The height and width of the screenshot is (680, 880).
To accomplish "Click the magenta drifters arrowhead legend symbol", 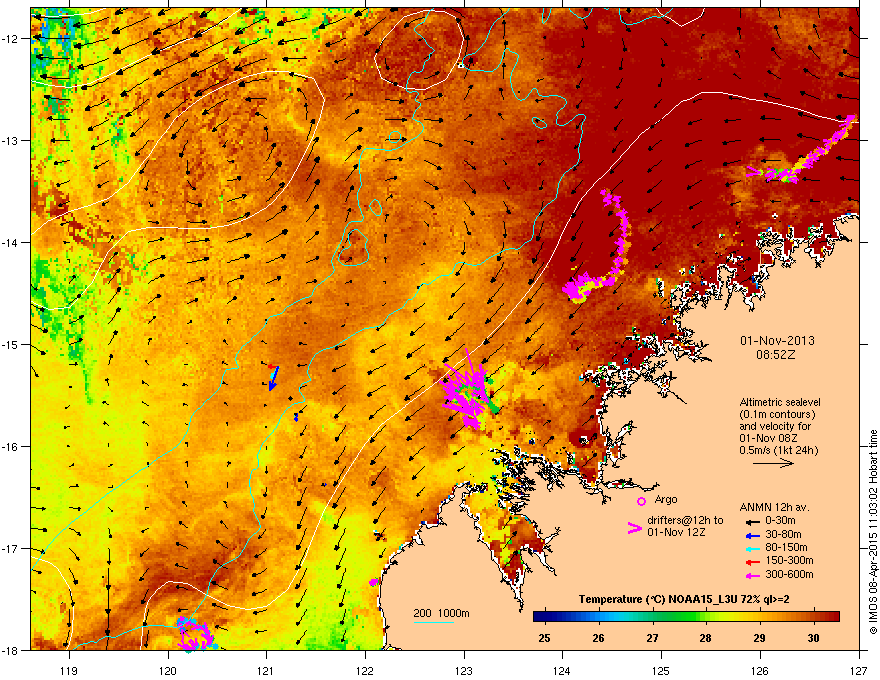I will tap(635, 528).
